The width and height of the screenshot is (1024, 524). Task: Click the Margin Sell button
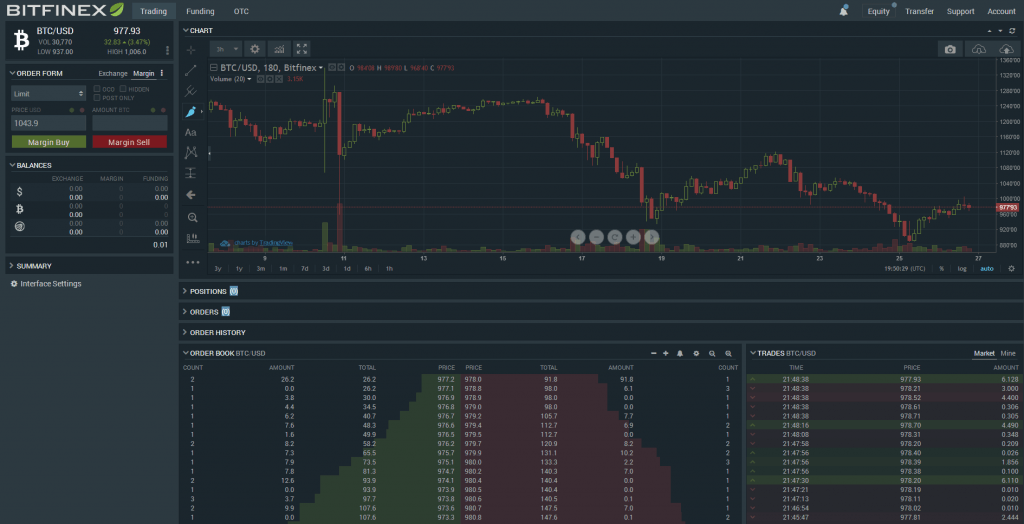[x=129, y=142]
